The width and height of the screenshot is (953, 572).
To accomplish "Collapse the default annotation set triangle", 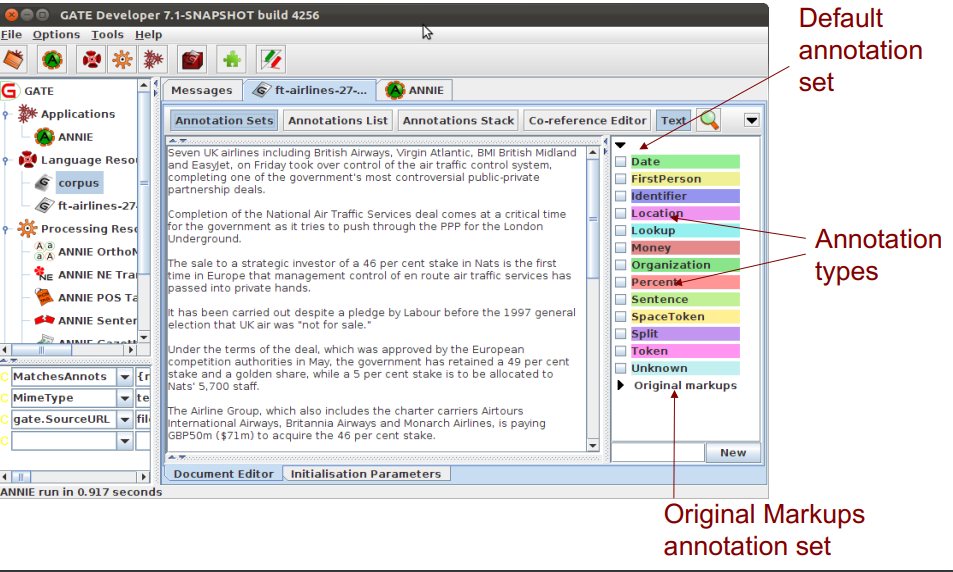I will coord(620,145).
